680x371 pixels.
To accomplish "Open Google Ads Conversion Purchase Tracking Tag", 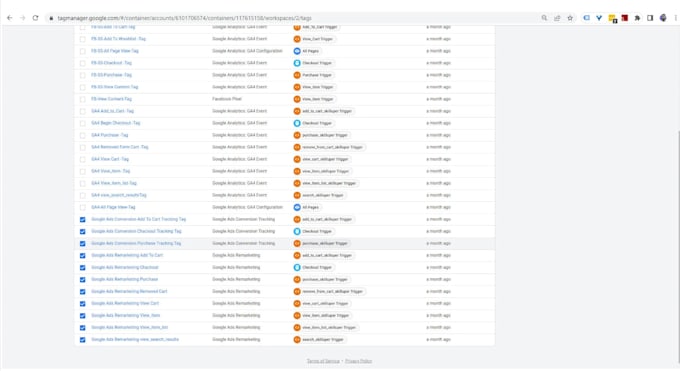I will (x=136, y=243).
